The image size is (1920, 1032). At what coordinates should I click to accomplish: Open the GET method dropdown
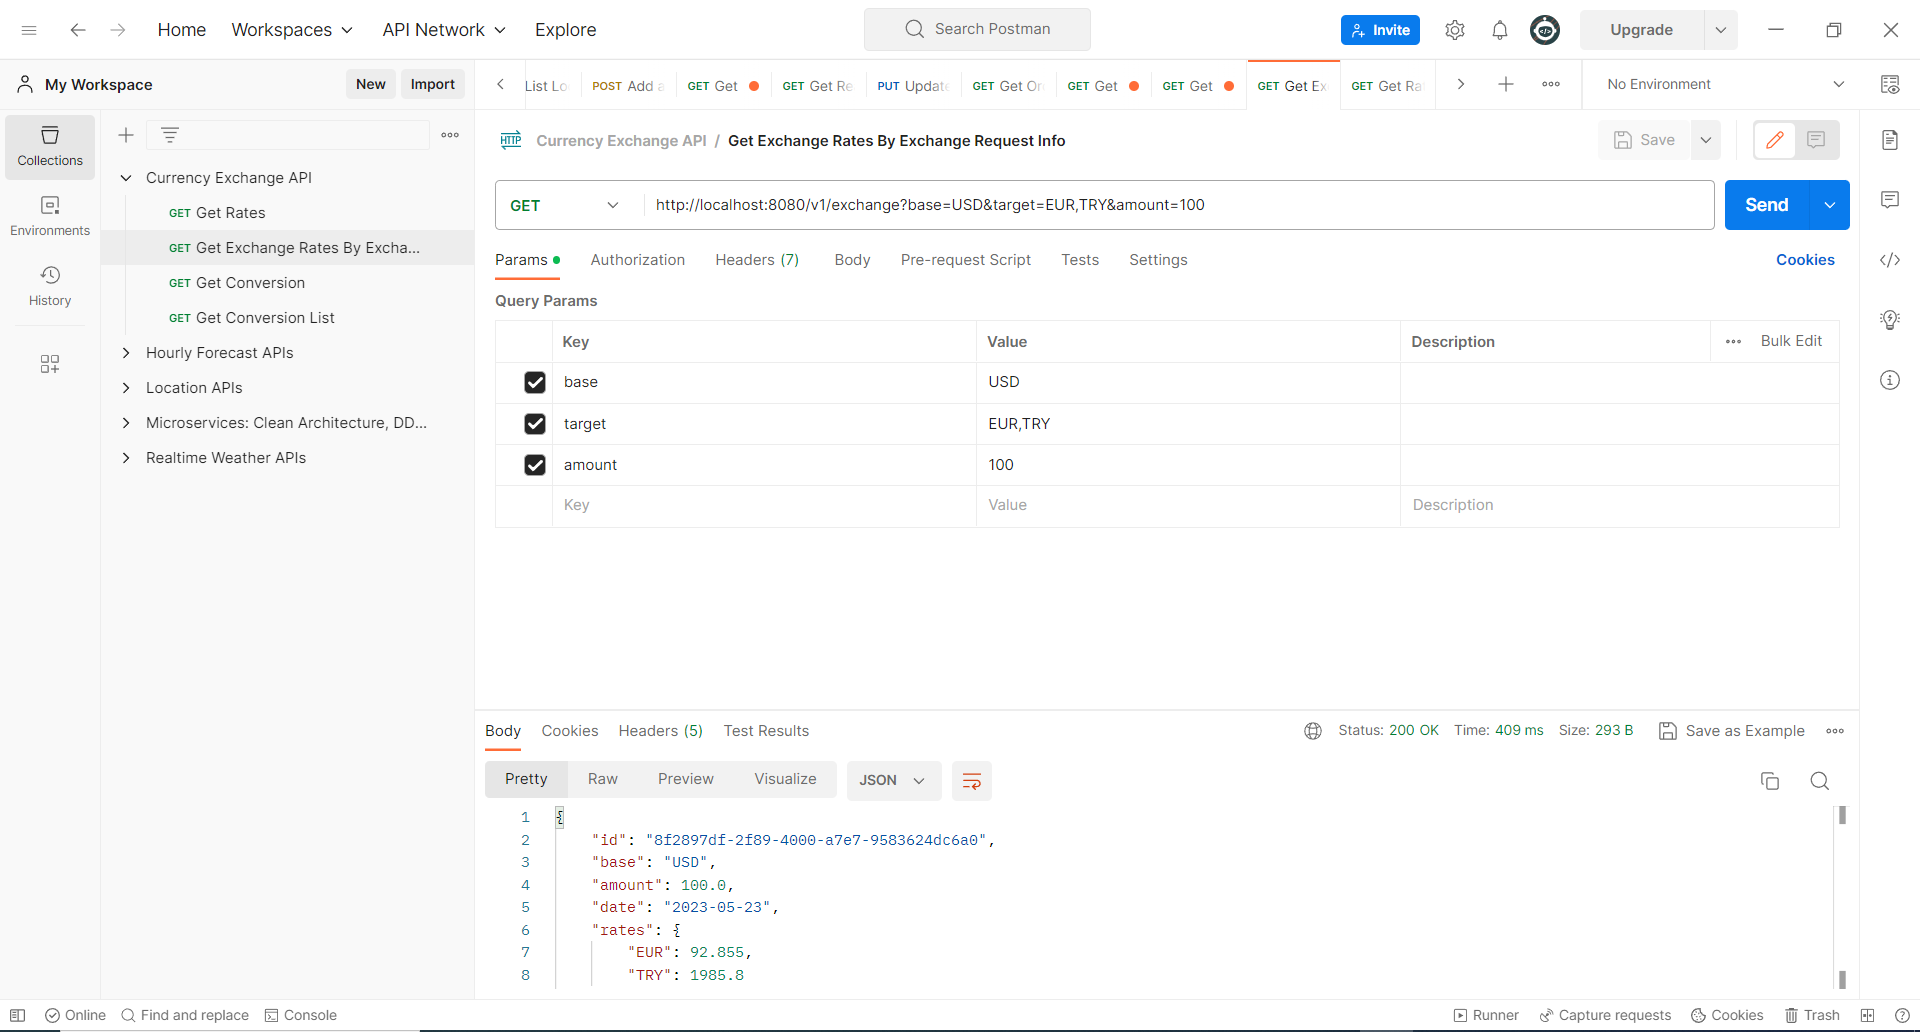click(x=565, y=205)
